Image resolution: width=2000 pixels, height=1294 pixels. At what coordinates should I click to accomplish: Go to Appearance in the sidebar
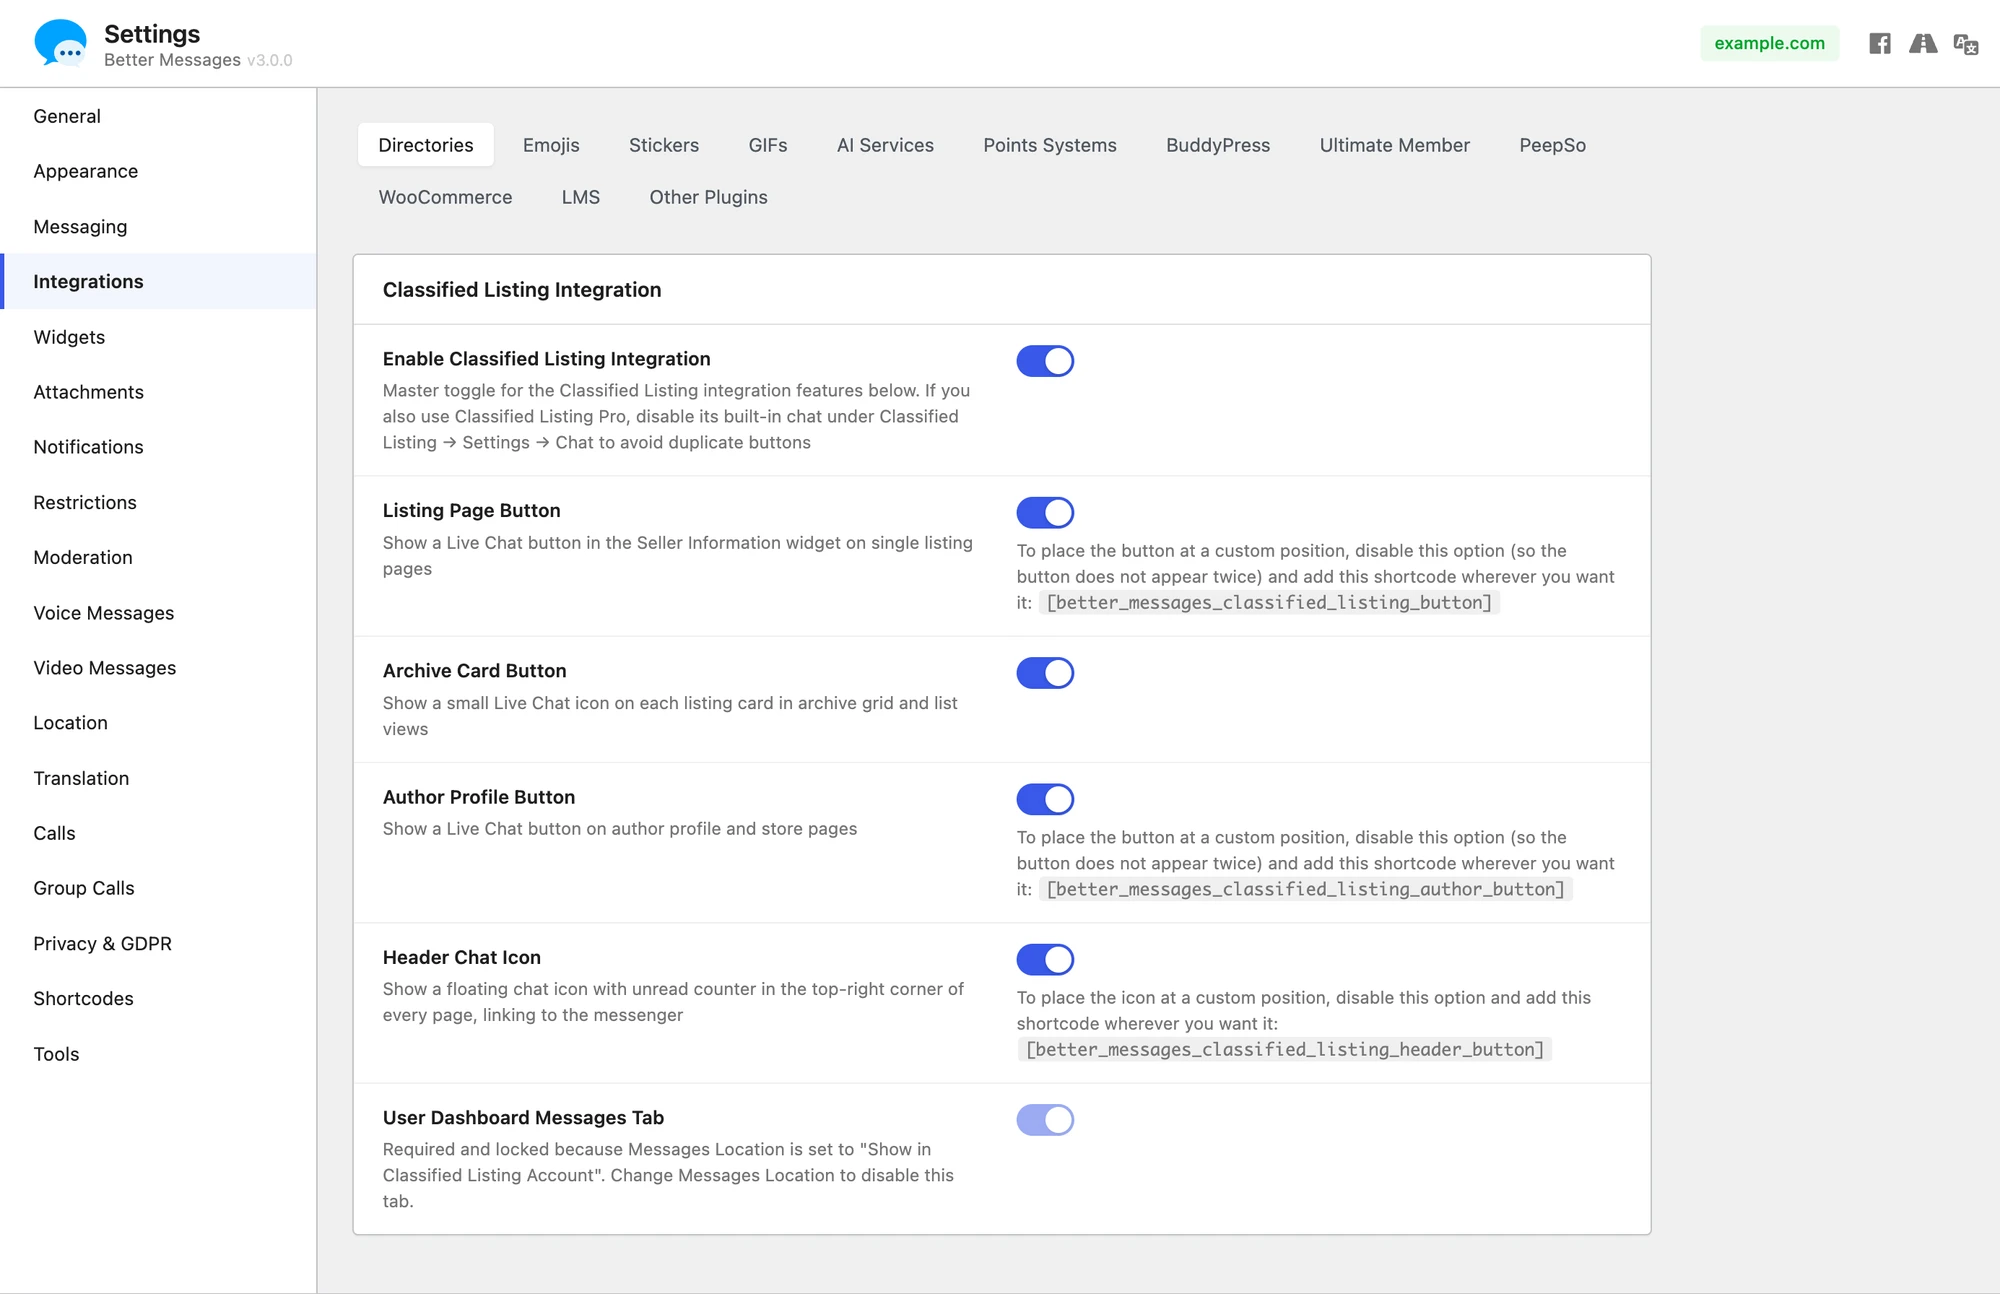[158, 171]
